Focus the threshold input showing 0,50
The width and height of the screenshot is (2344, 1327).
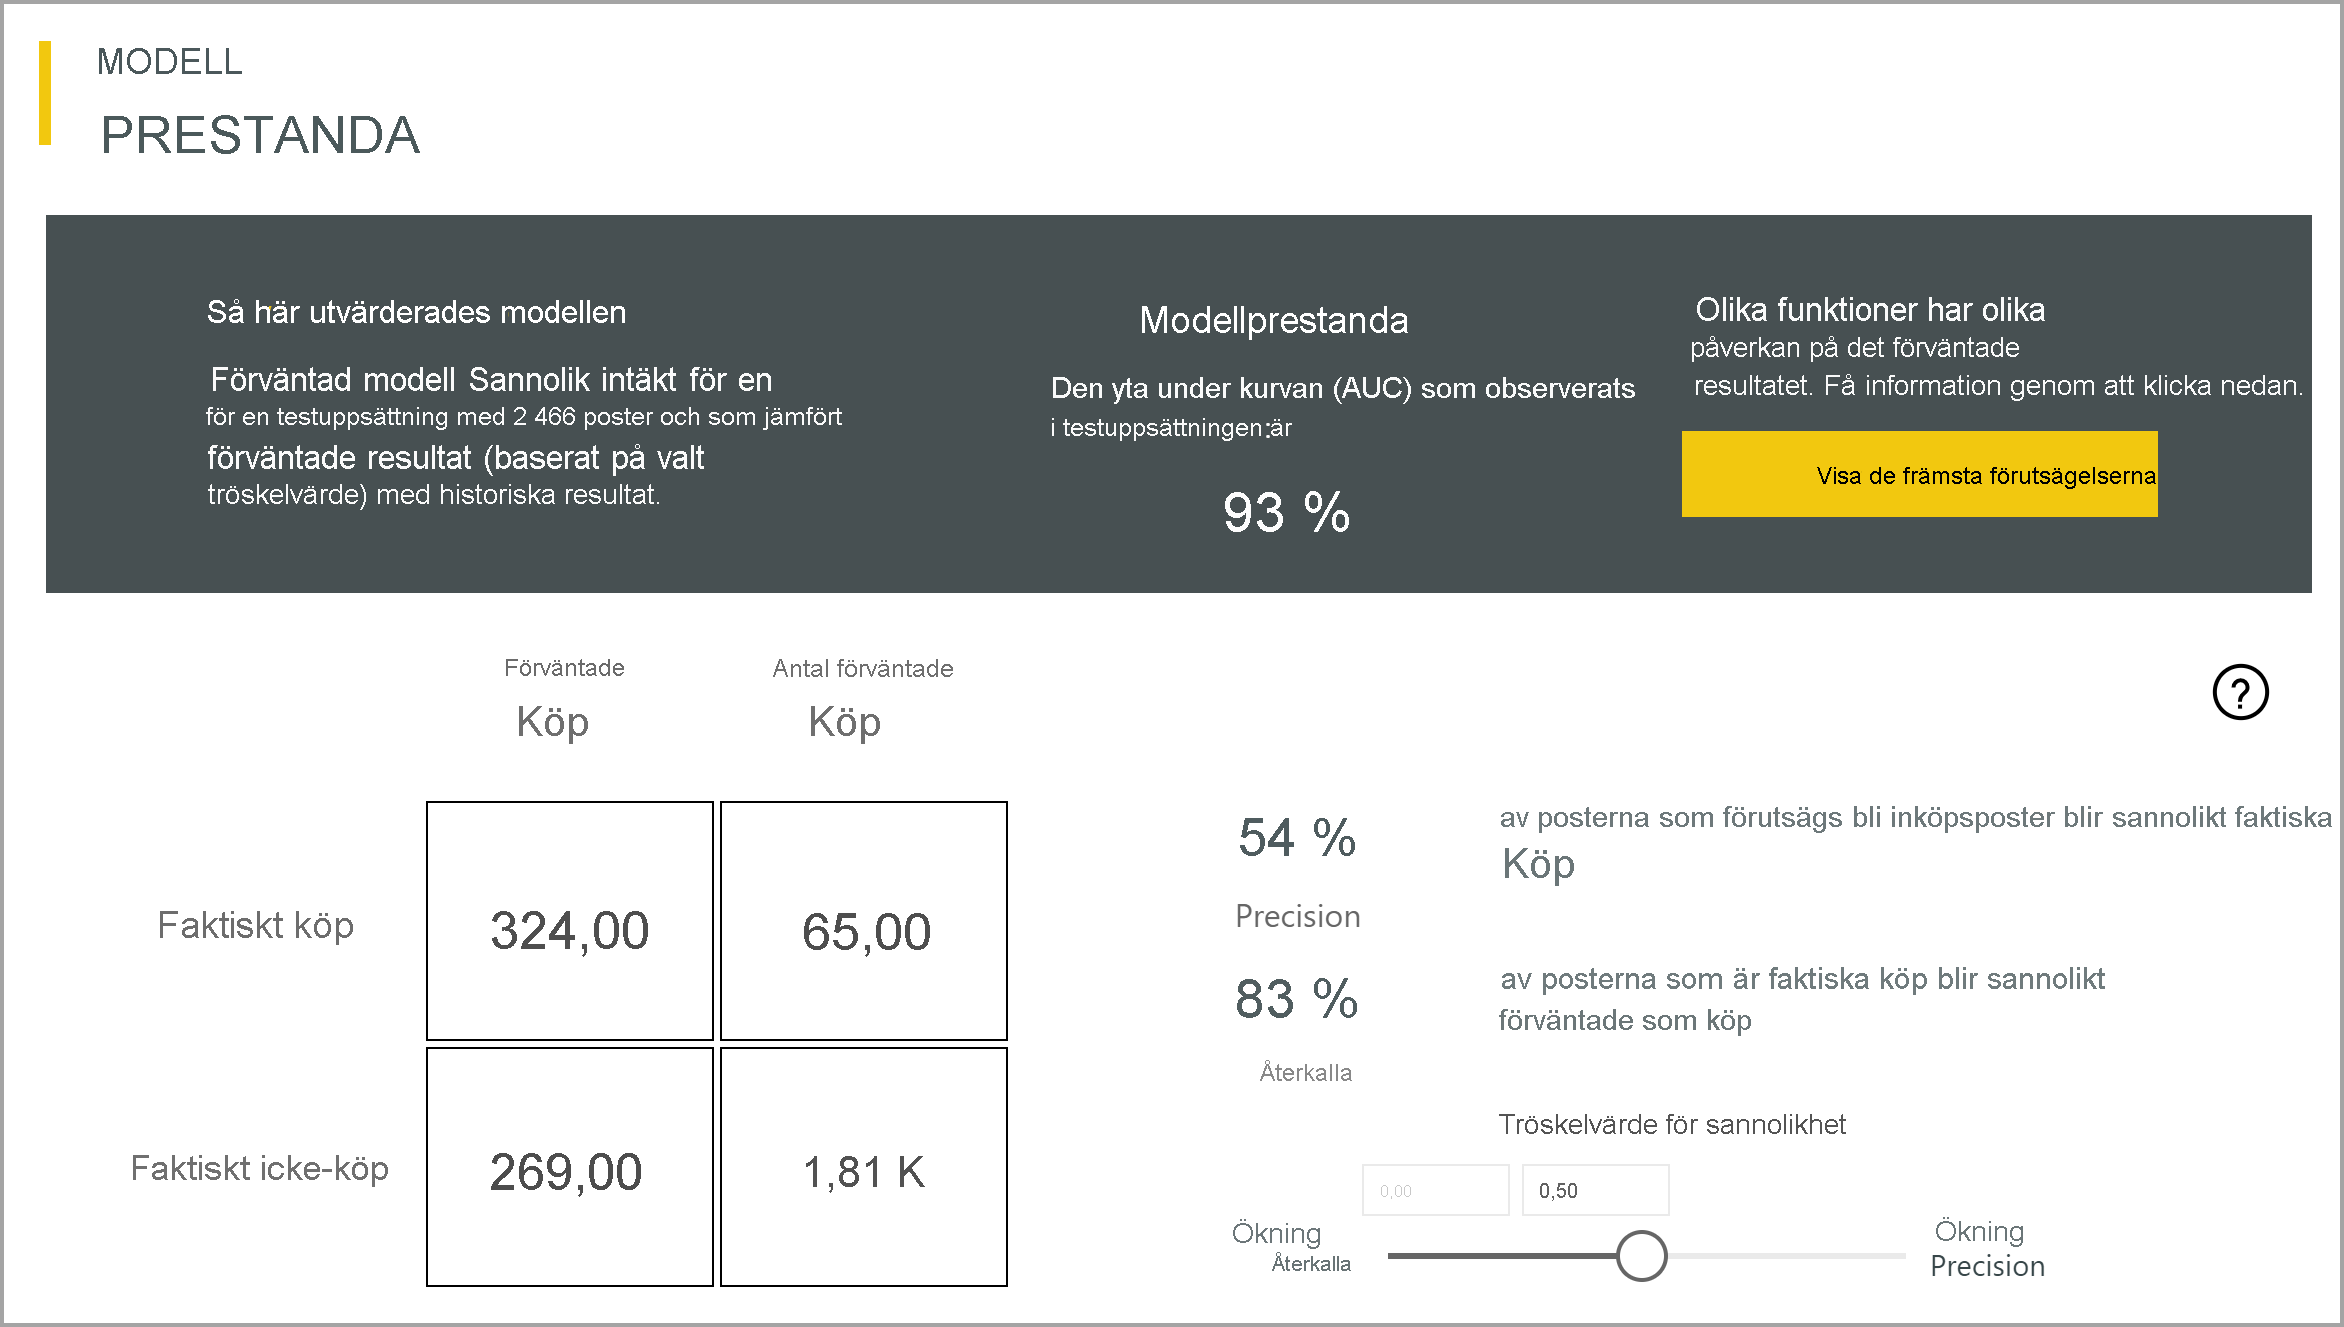(1595, 1190)
